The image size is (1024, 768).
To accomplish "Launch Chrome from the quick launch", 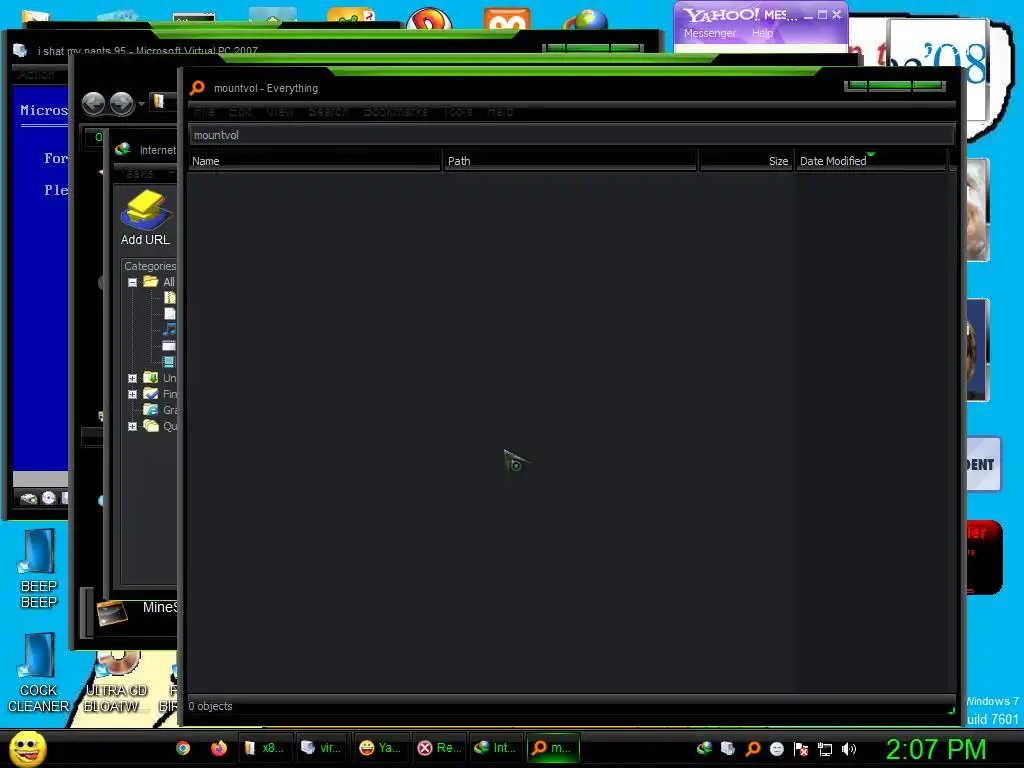I will 183,748.
